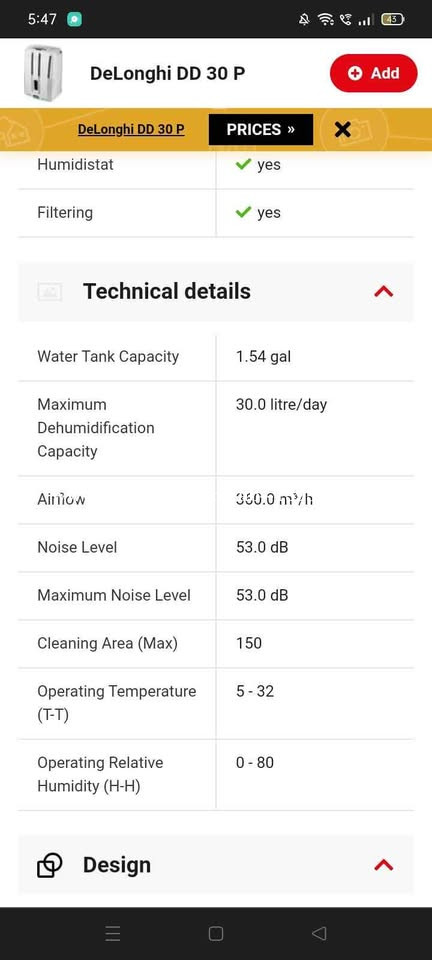Tap the battery indicator in status bar
The width and height of the screenshot is (432, 960).
(x=392, y=20)
